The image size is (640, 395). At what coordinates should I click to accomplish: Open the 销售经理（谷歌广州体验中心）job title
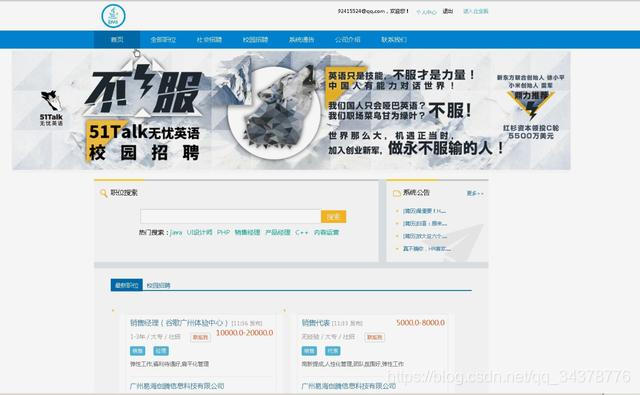179,323
